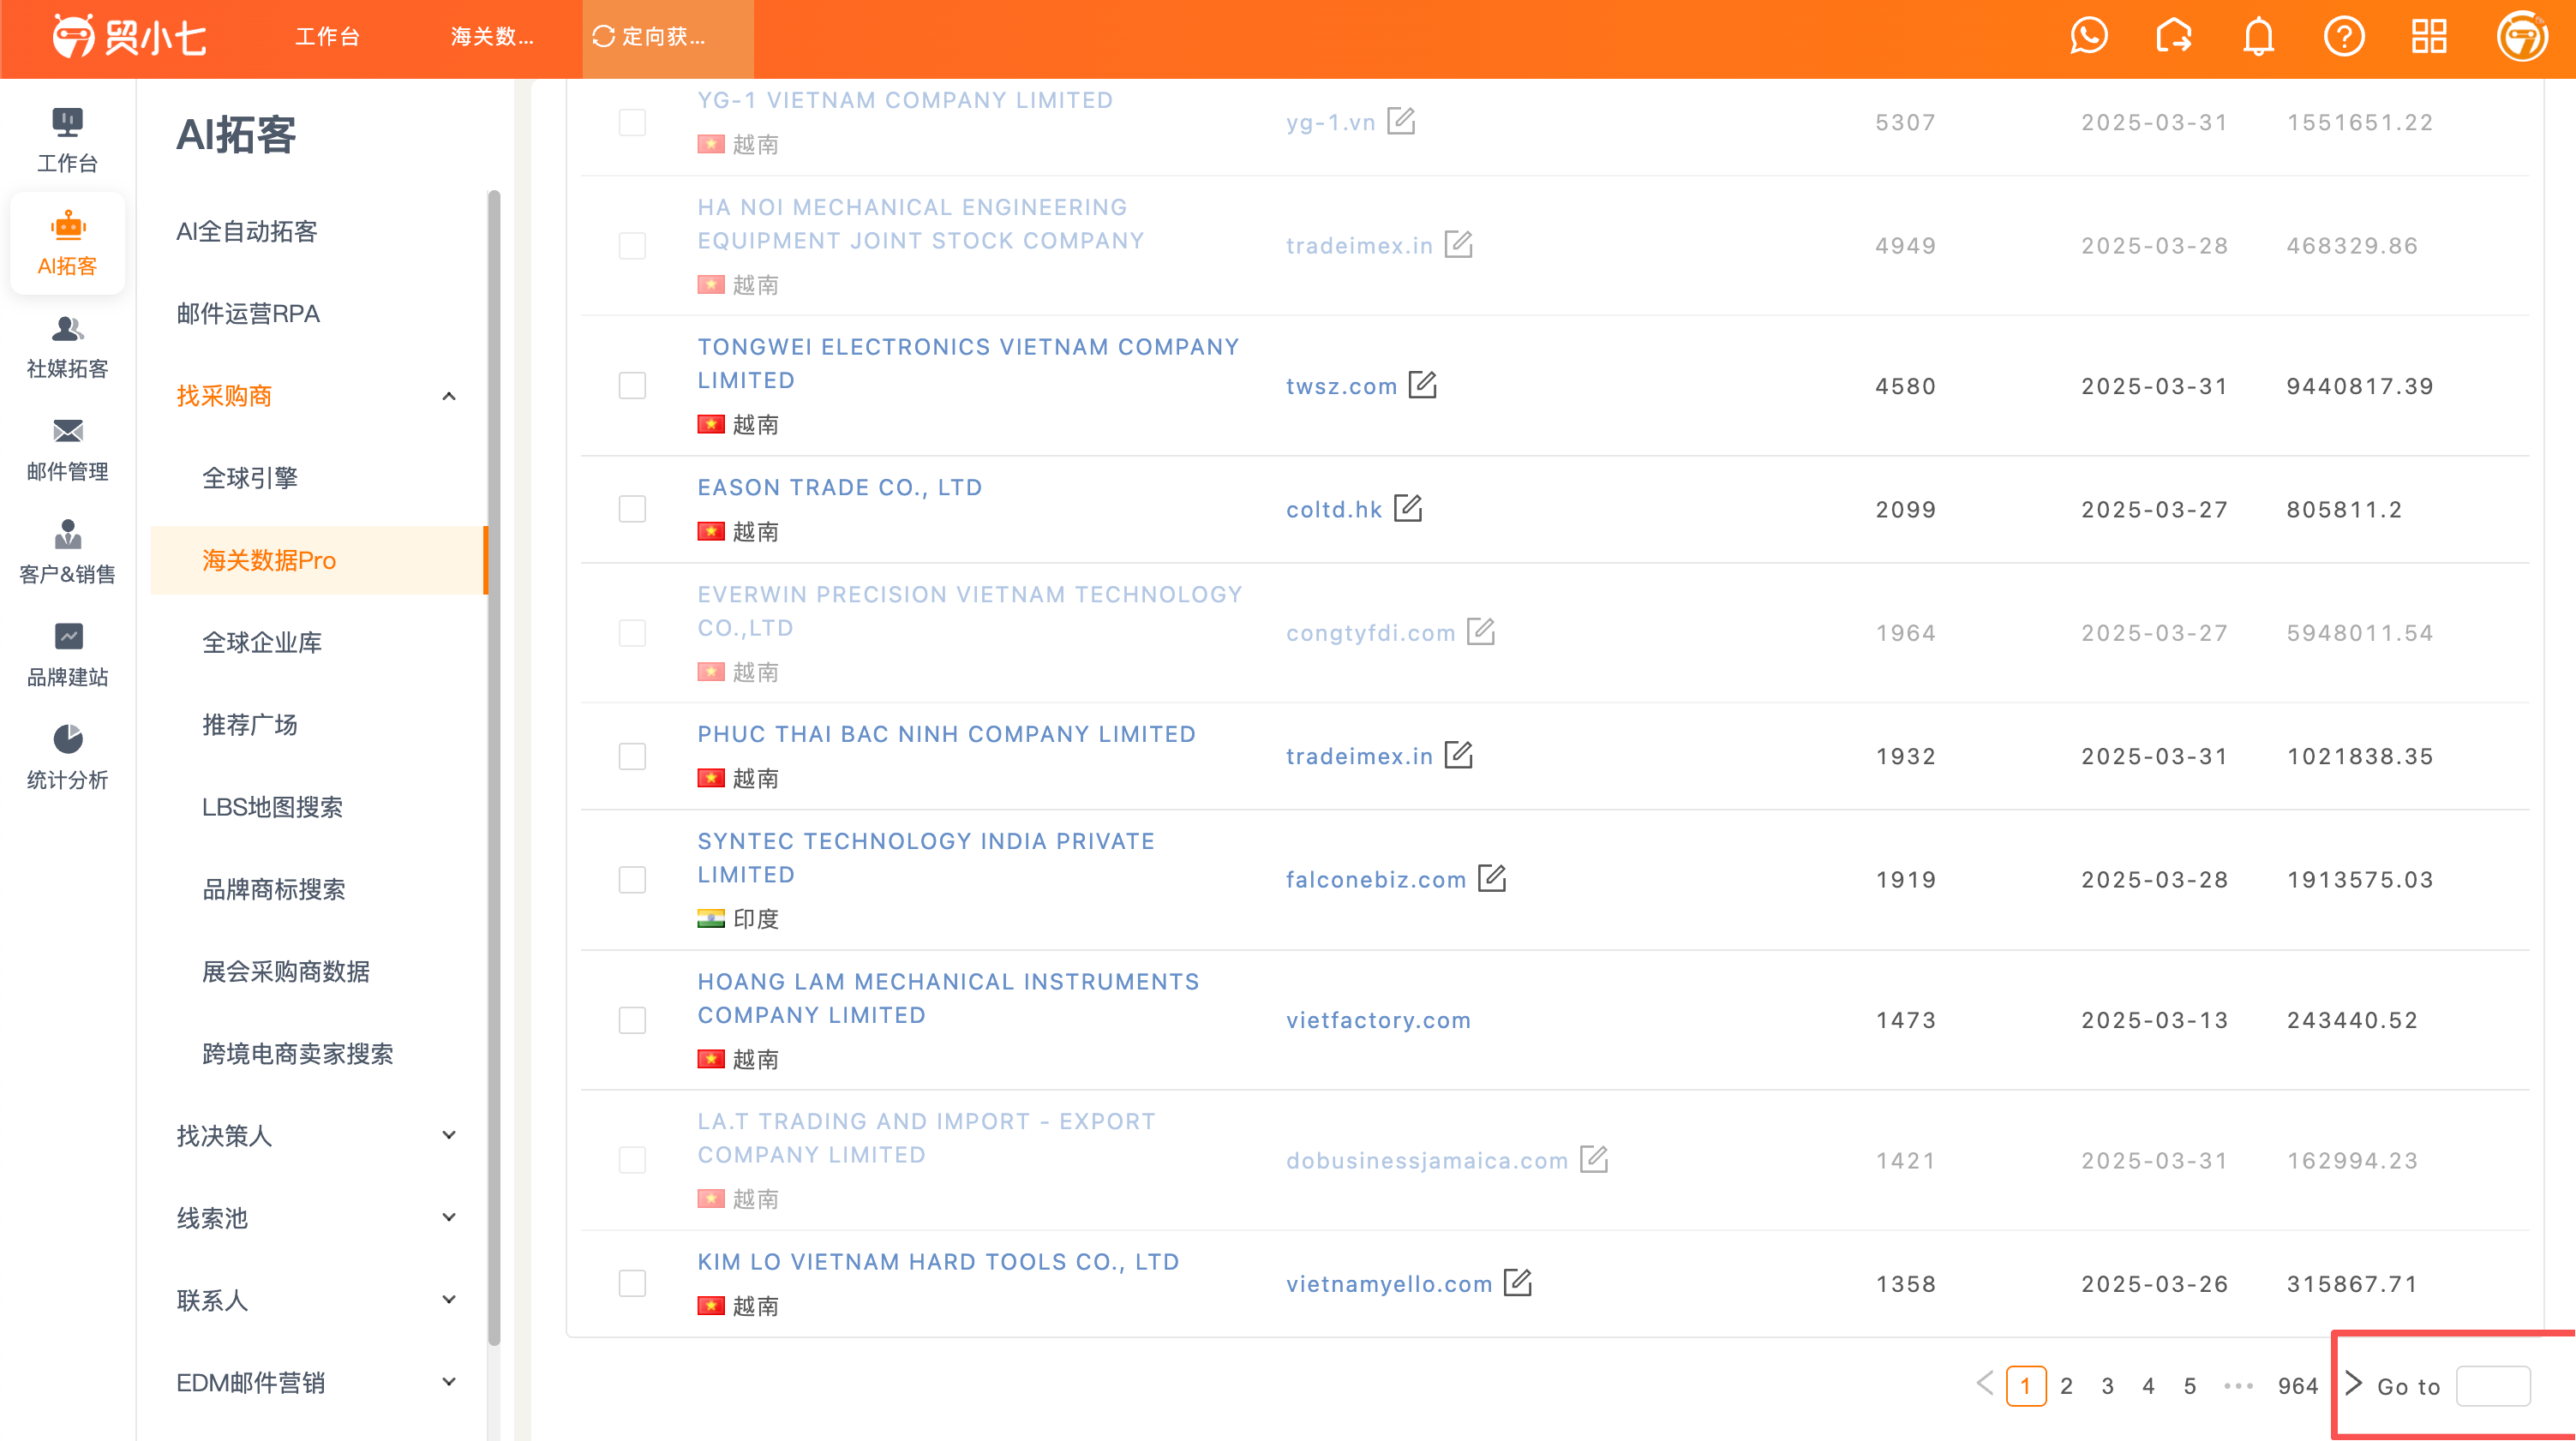This screenshot has width=2576, height=1441.
Task: Select 海关数据Pro menu item
Action: (318, 560)
